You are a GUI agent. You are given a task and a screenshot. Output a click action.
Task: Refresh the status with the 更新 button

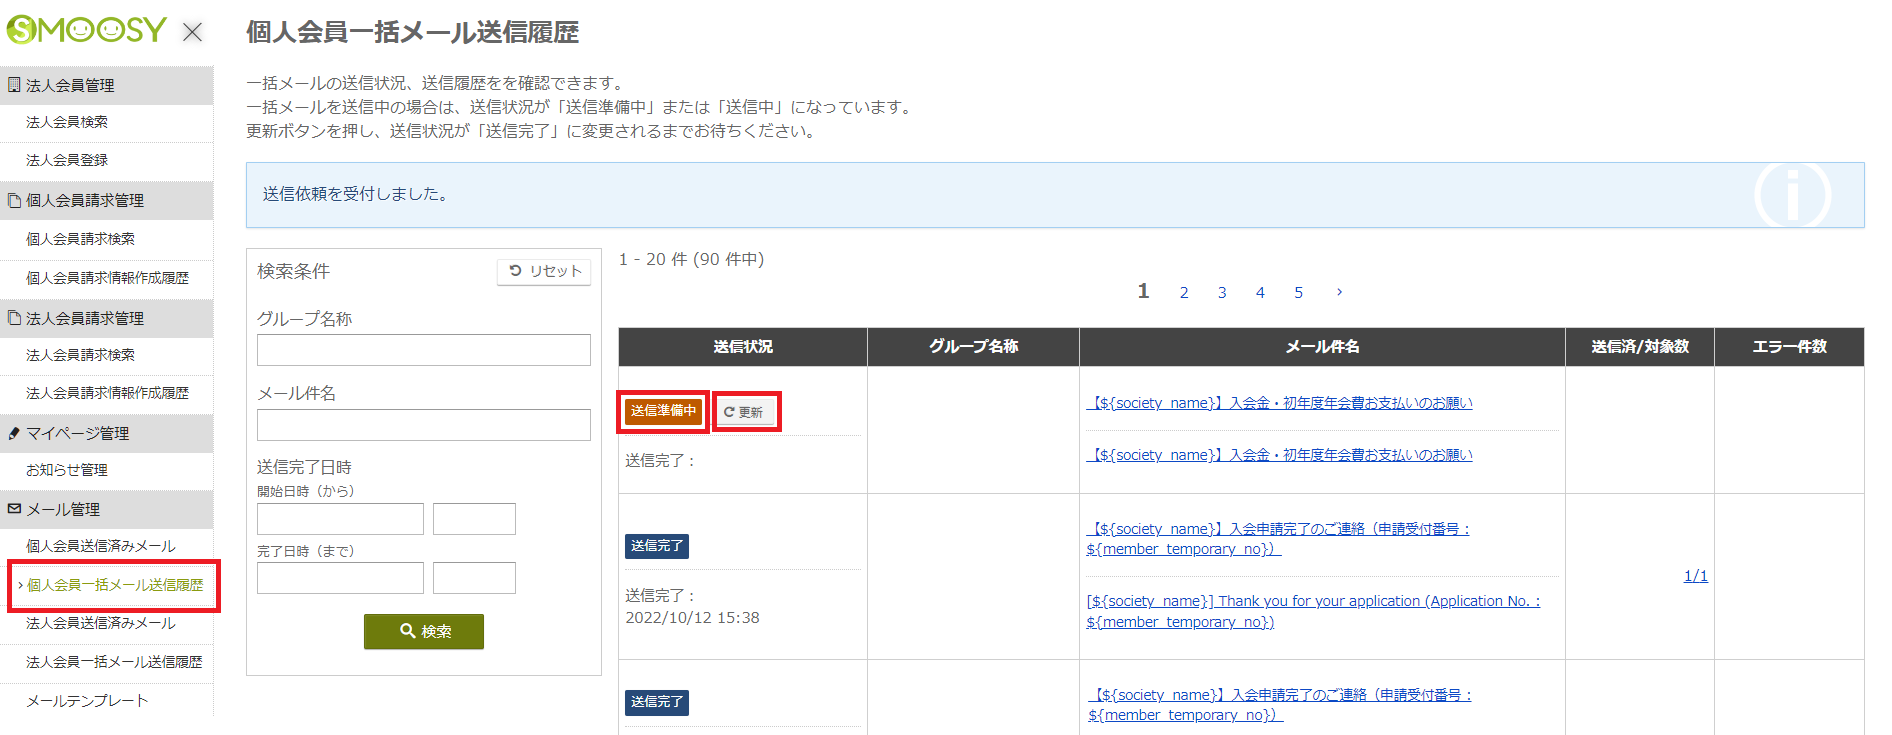click(745, 412)
